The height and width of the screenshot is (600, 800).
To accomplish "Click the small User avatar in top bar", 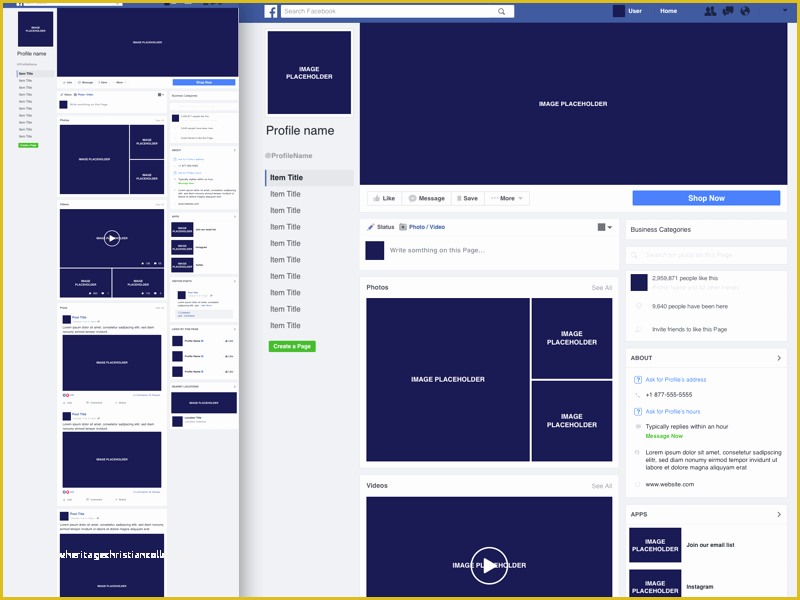I will coord(619,11).
